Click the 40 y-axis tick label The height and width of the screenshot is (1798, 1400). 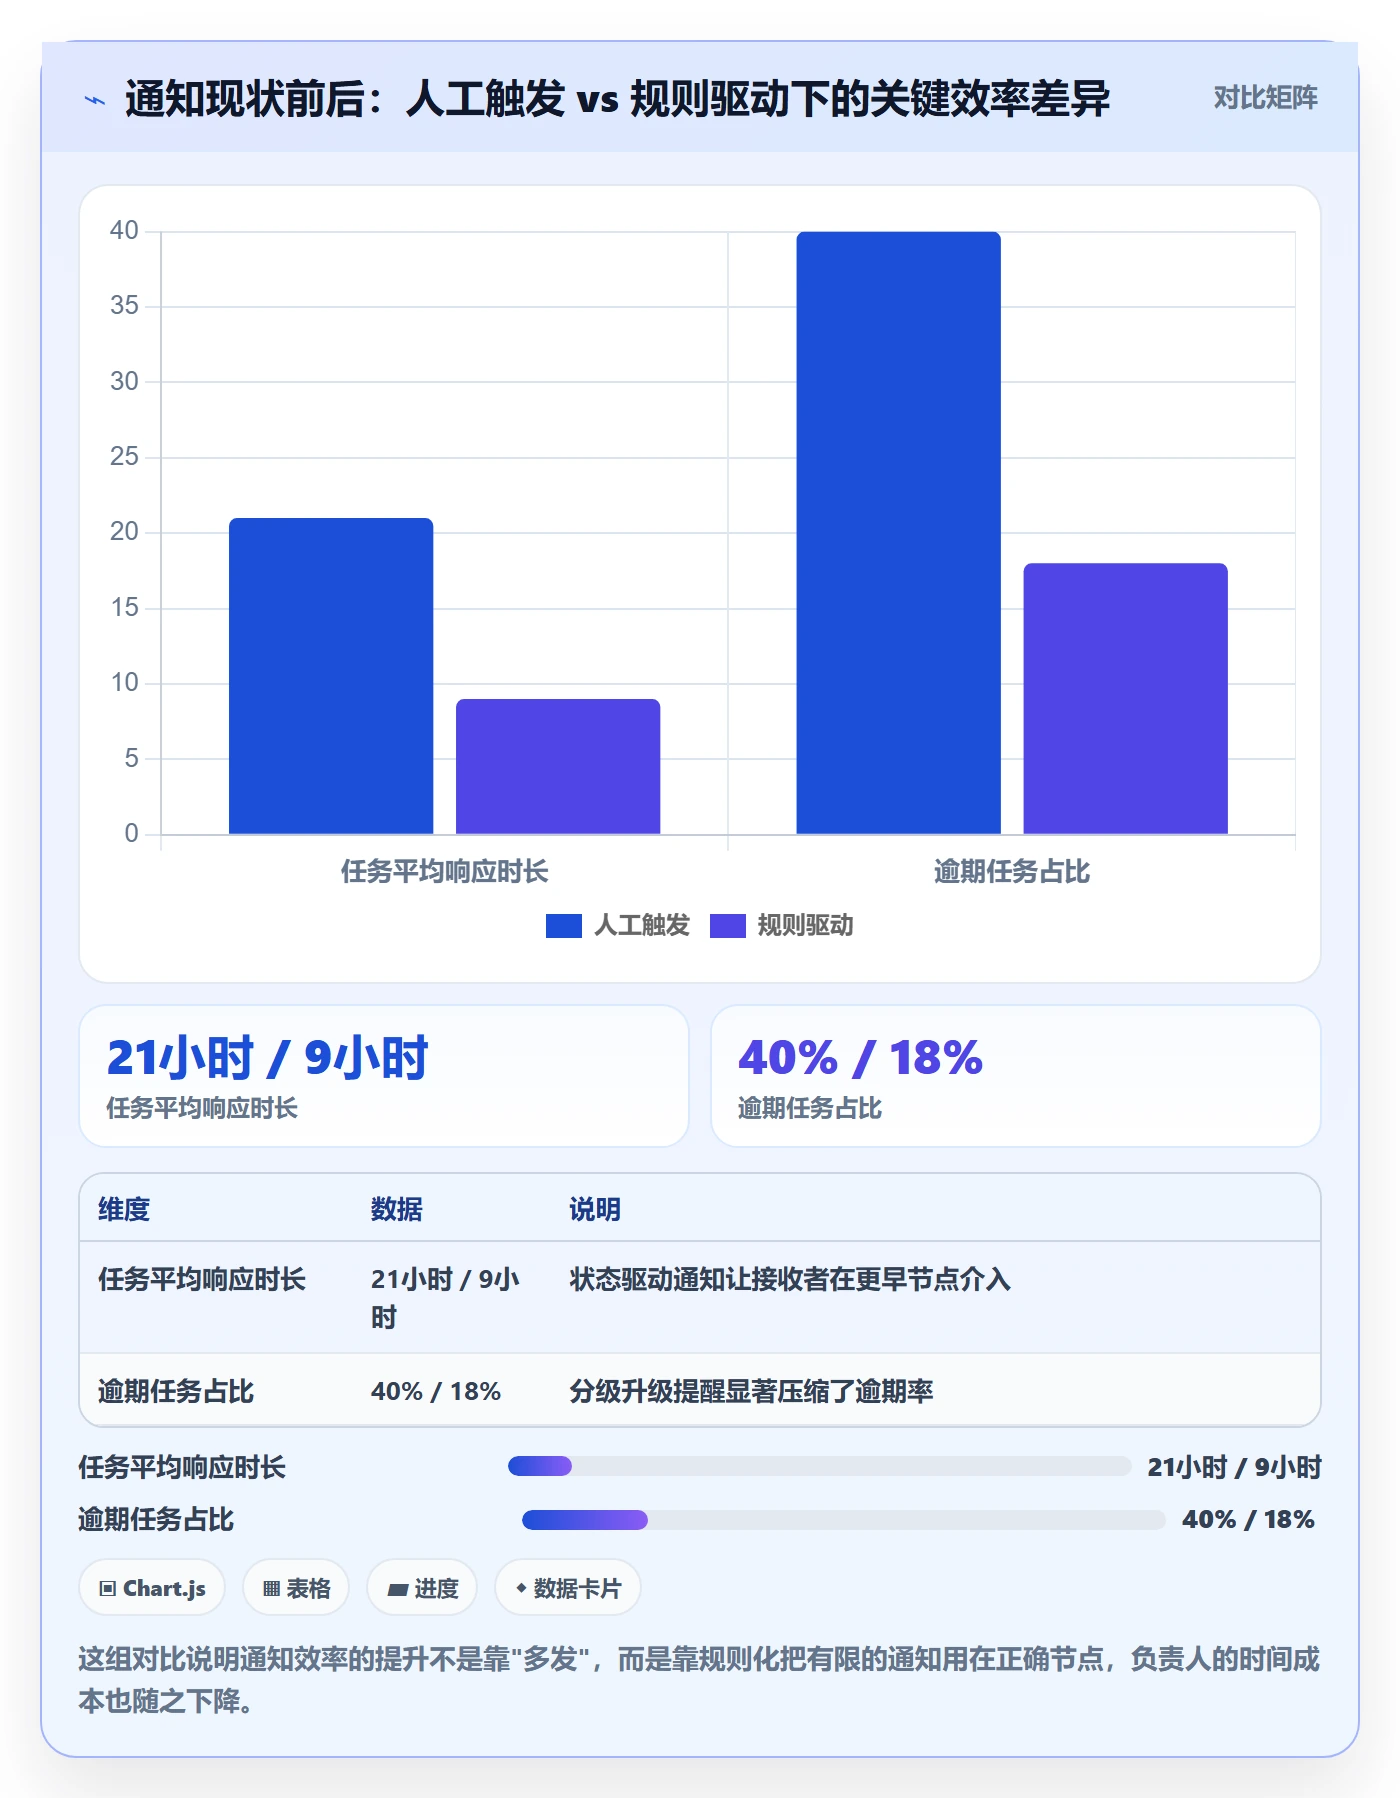[124, 231]
